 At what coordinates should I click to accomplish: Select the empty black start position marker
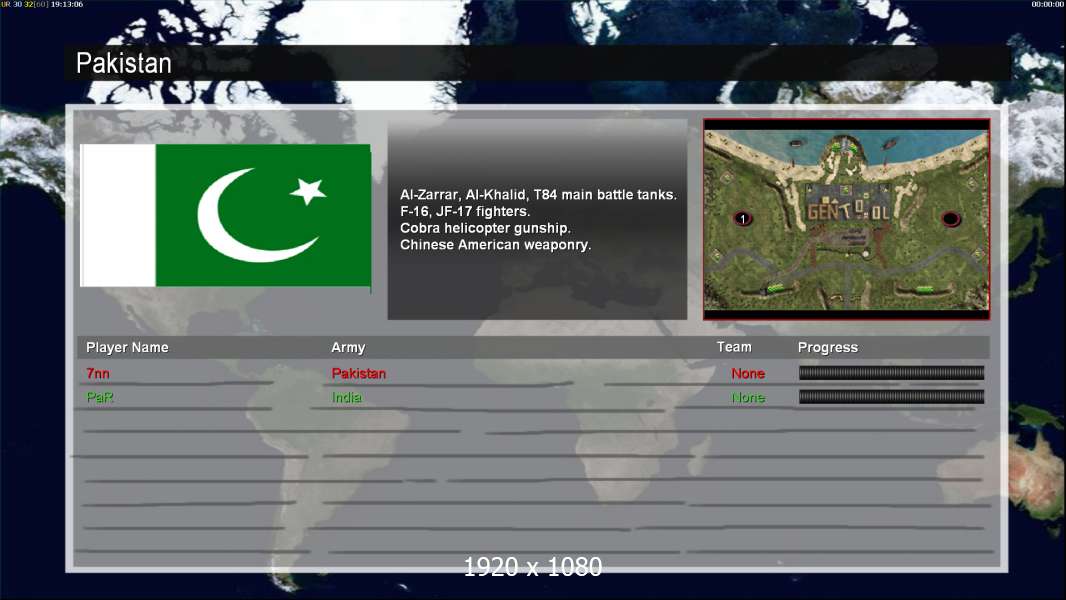coord(950,219)
